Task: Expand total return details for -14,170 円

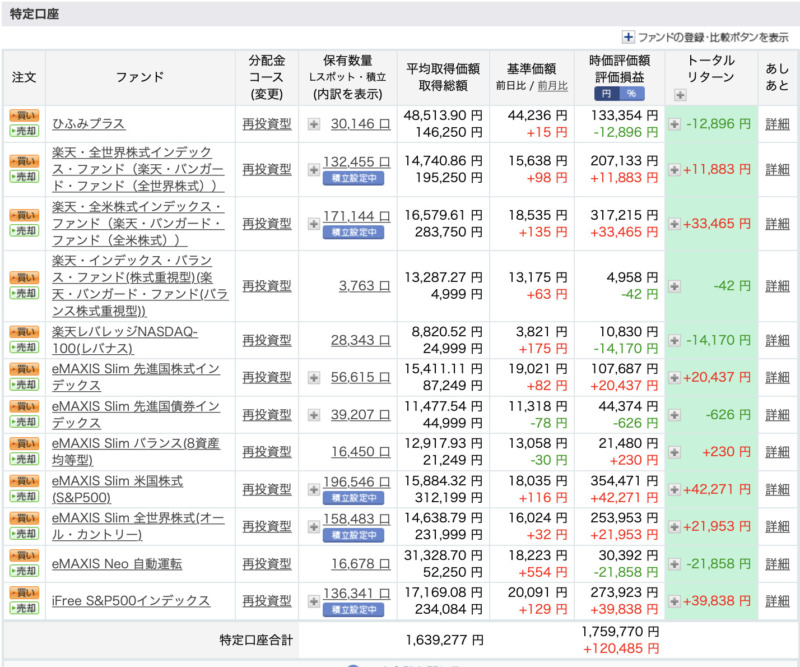Action: click(x=674, y=340)
